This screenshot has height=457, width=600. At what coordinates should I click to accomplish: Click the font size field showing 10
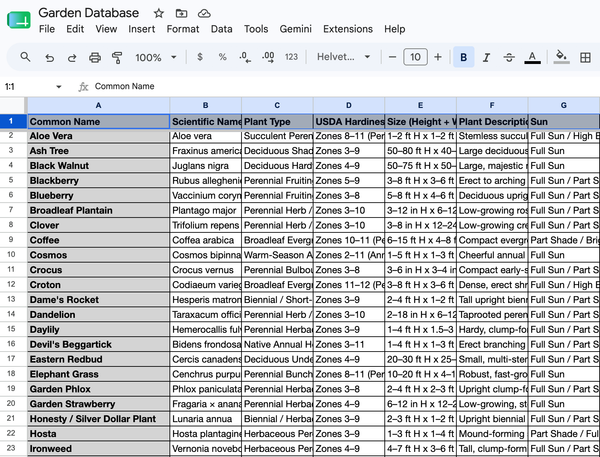415,57
